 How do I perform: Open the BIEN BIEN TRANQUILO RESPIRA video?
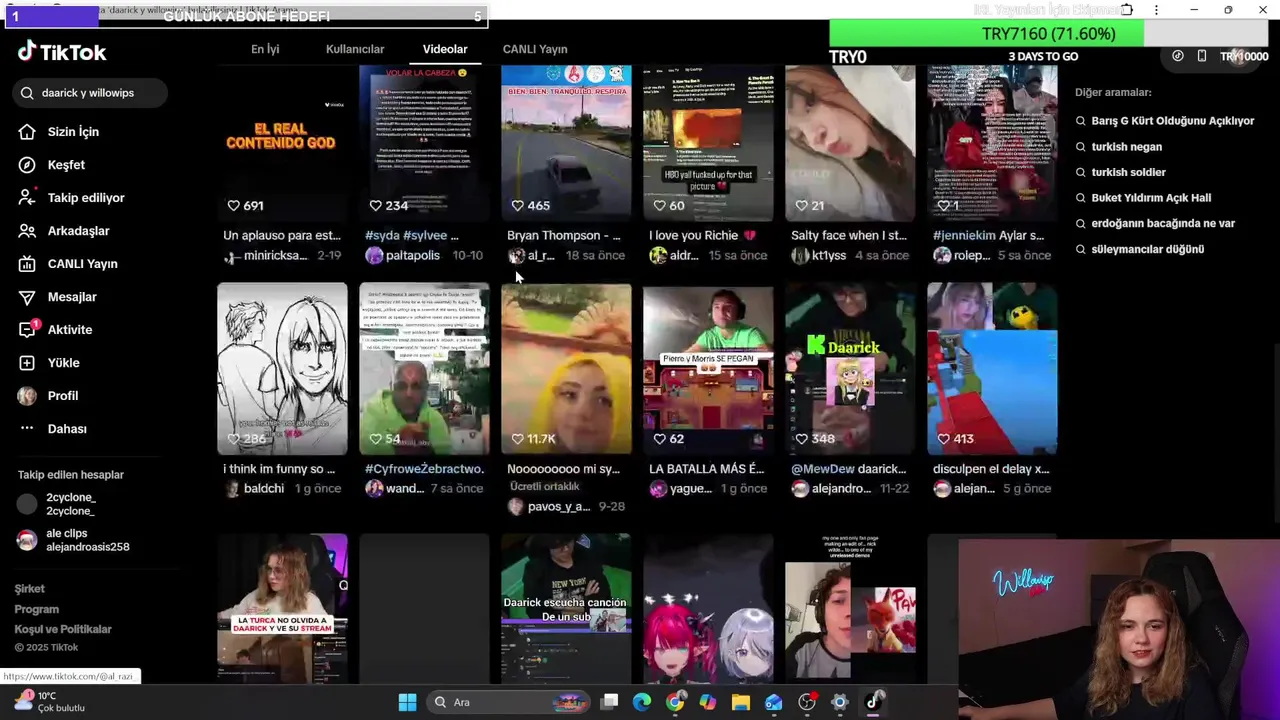pos(566,143)
